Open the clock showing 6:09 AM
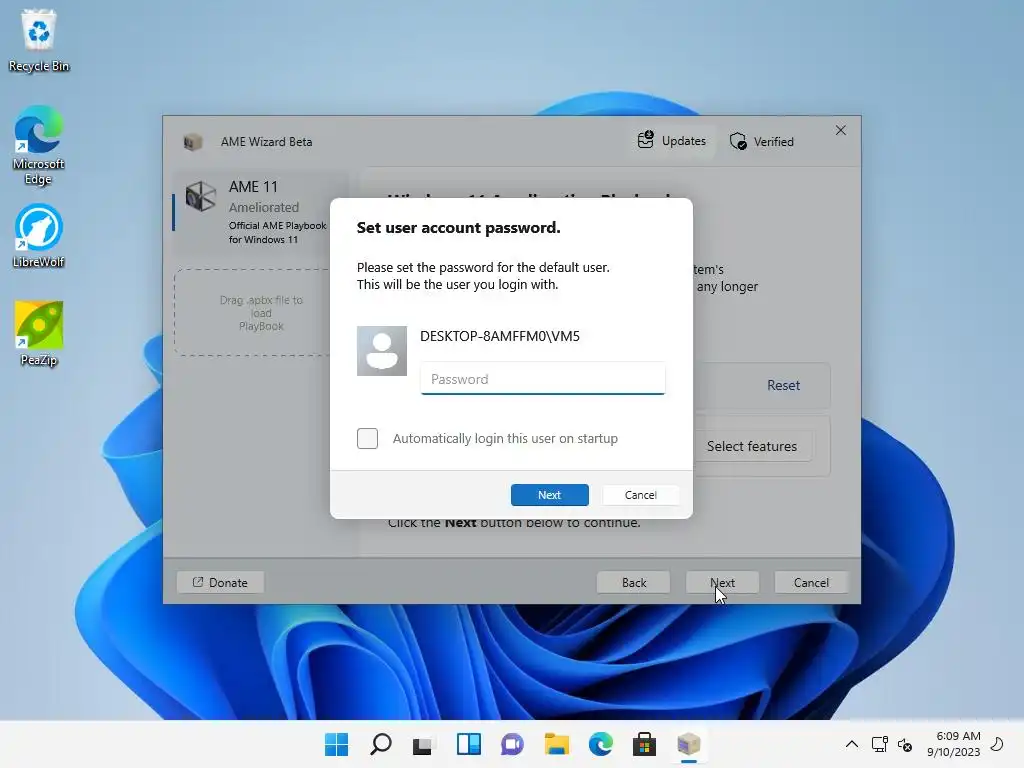The image size is (1024, 768). click(x=953, y=744)
